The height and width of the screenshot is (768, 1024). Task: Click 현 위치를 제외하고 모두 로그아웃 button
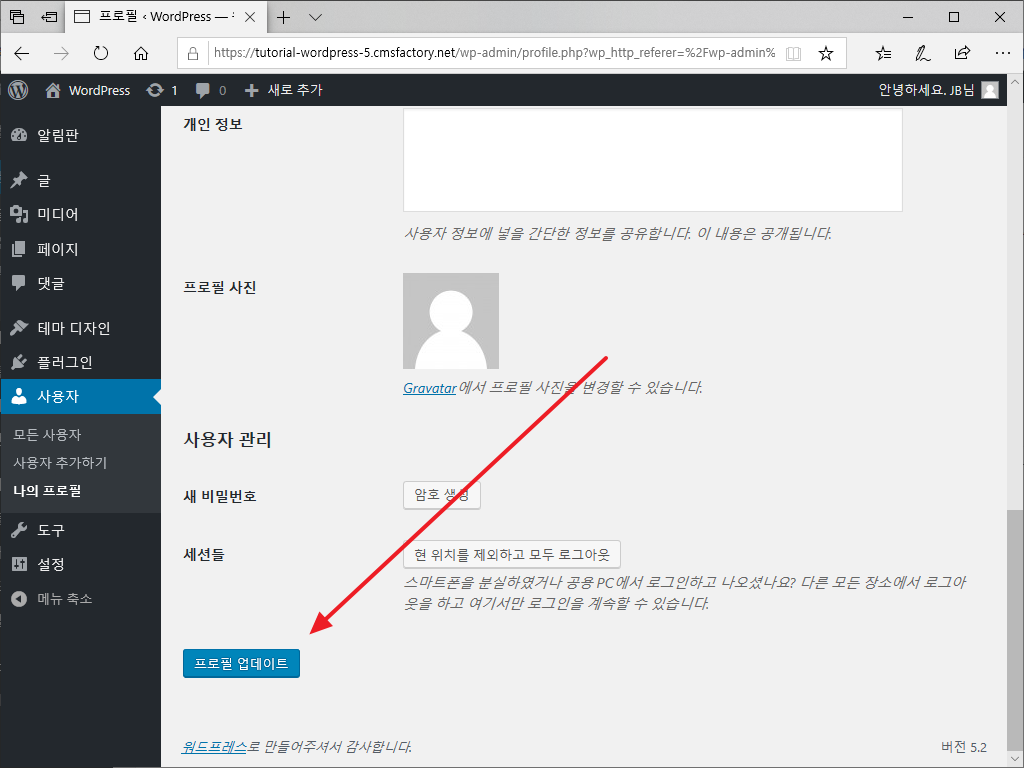point(511,554)
